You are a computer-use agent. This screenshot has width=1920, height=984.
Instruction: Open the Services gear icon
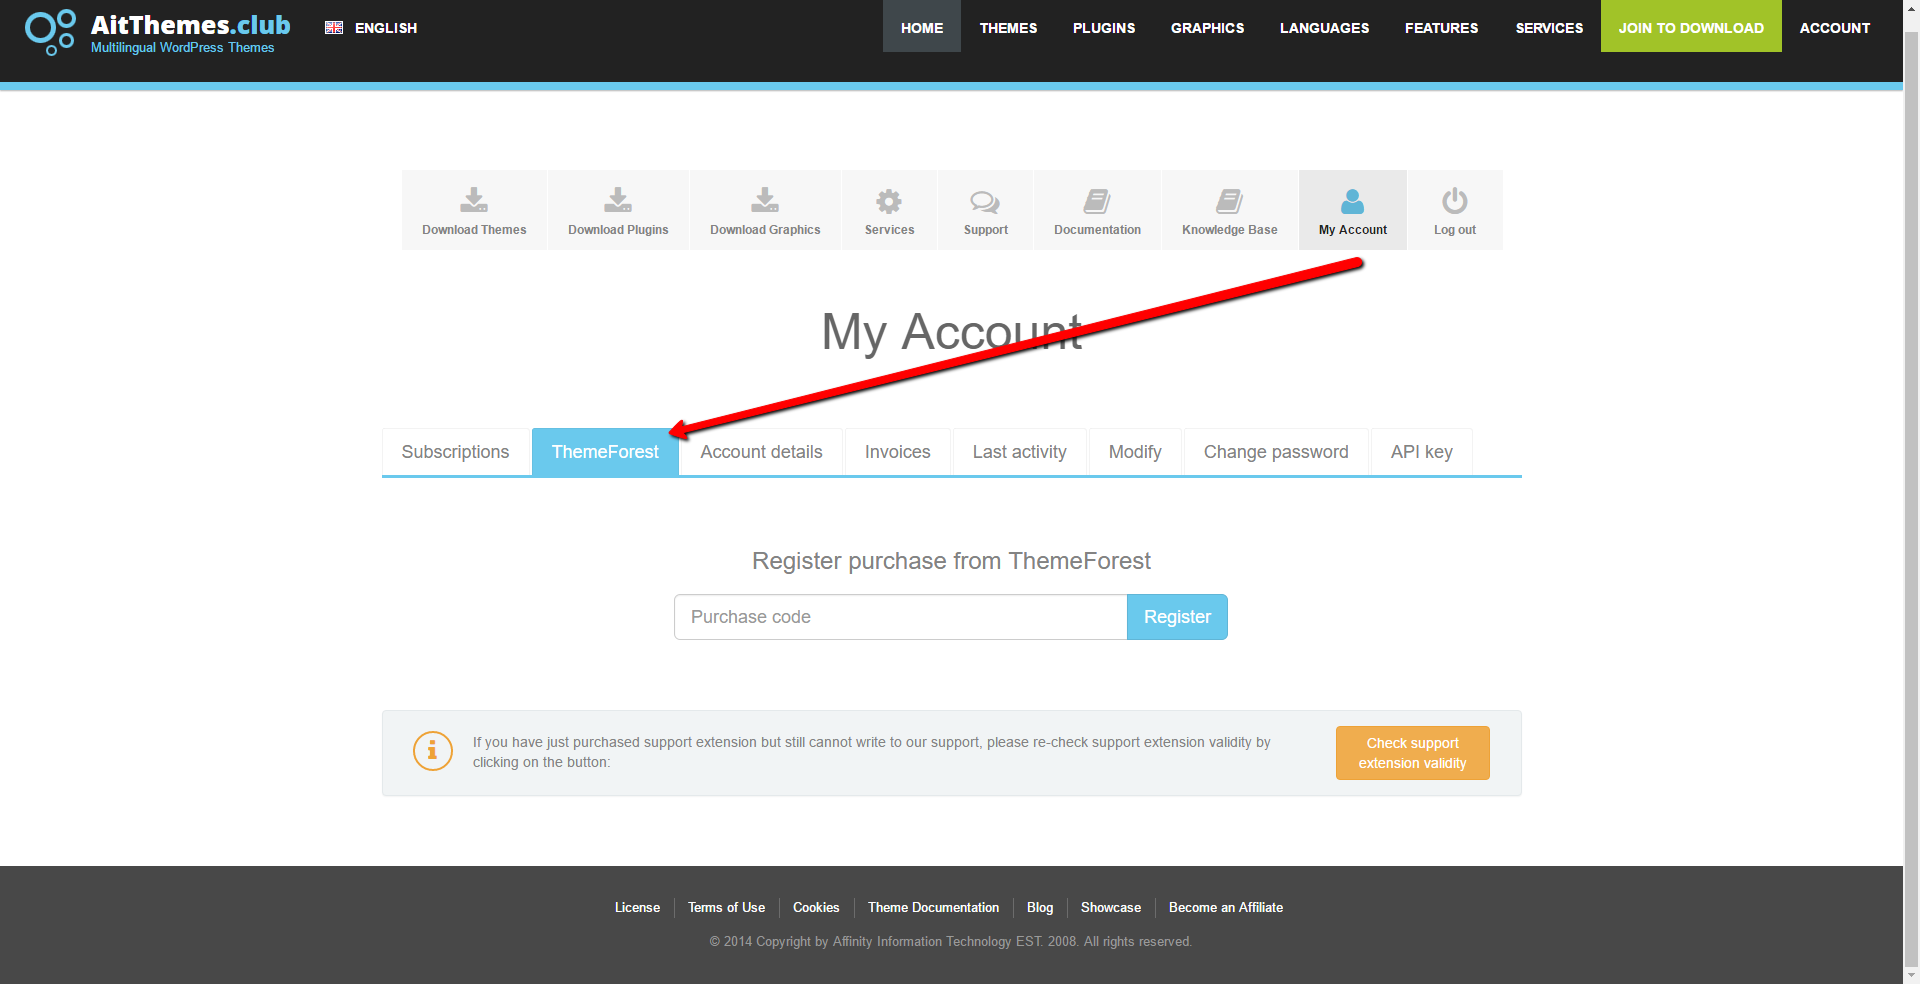[889, 201]
